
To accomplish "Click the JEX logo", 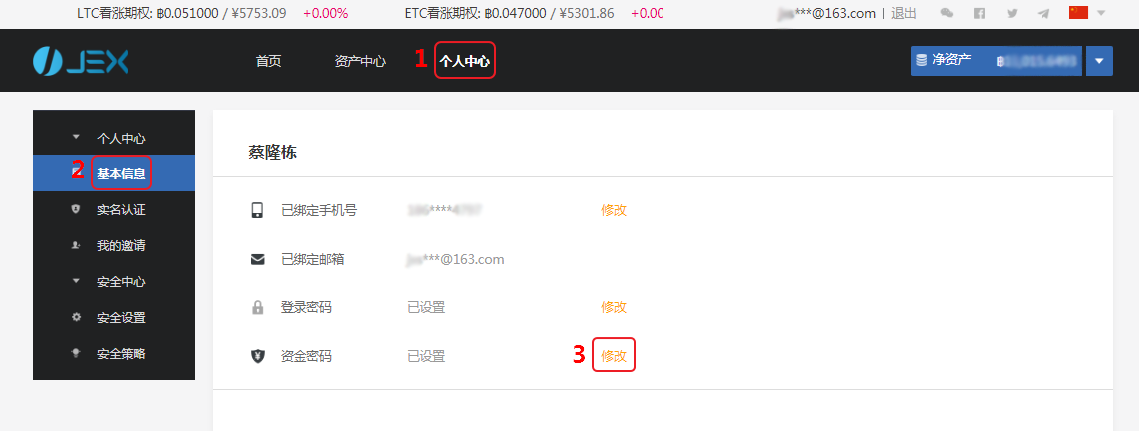I will click(81, 61).
